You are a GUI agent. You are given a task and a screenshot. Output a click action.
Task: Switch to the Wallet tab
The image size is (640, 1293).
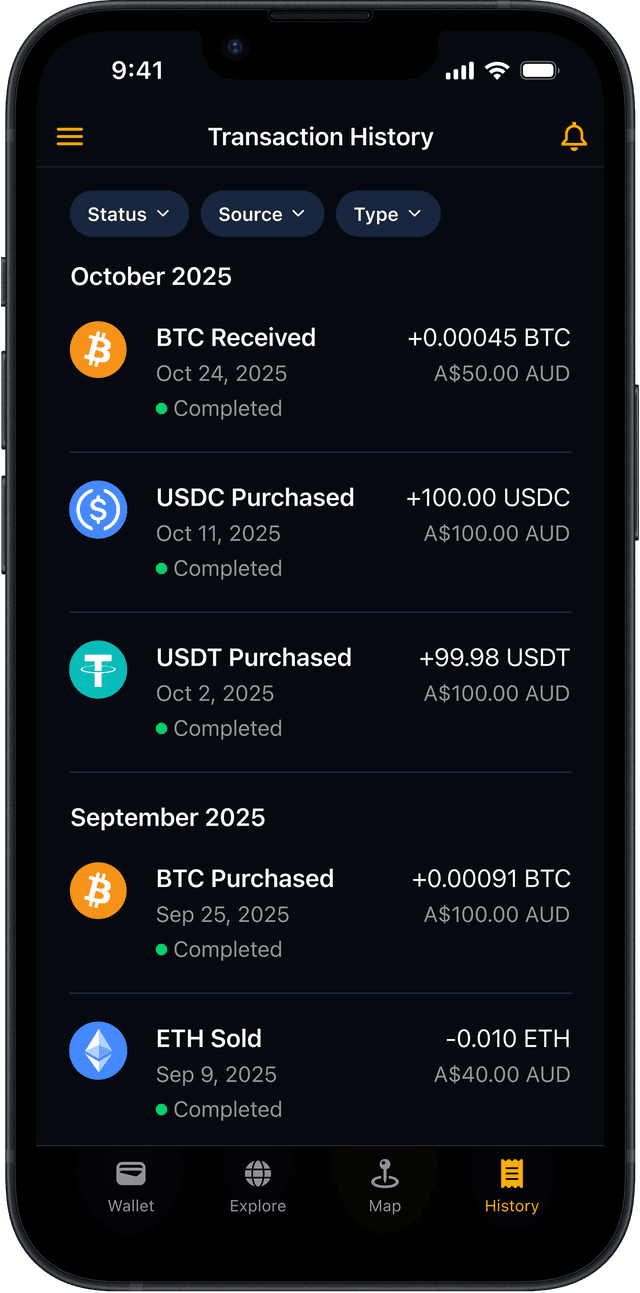[x=131, y=1186]
